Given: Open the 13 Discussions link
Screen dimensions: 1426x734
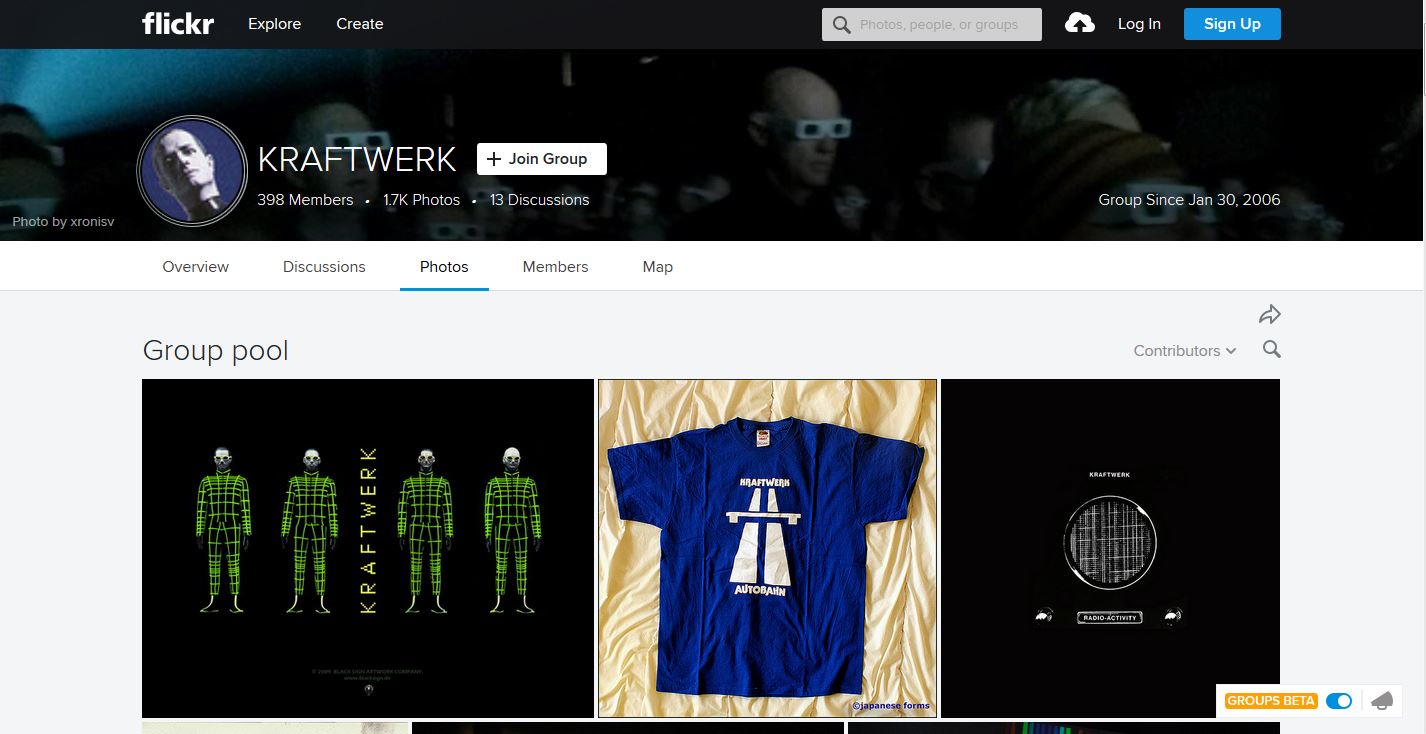Looking at the screenshot, I should [x=539, y=200].
